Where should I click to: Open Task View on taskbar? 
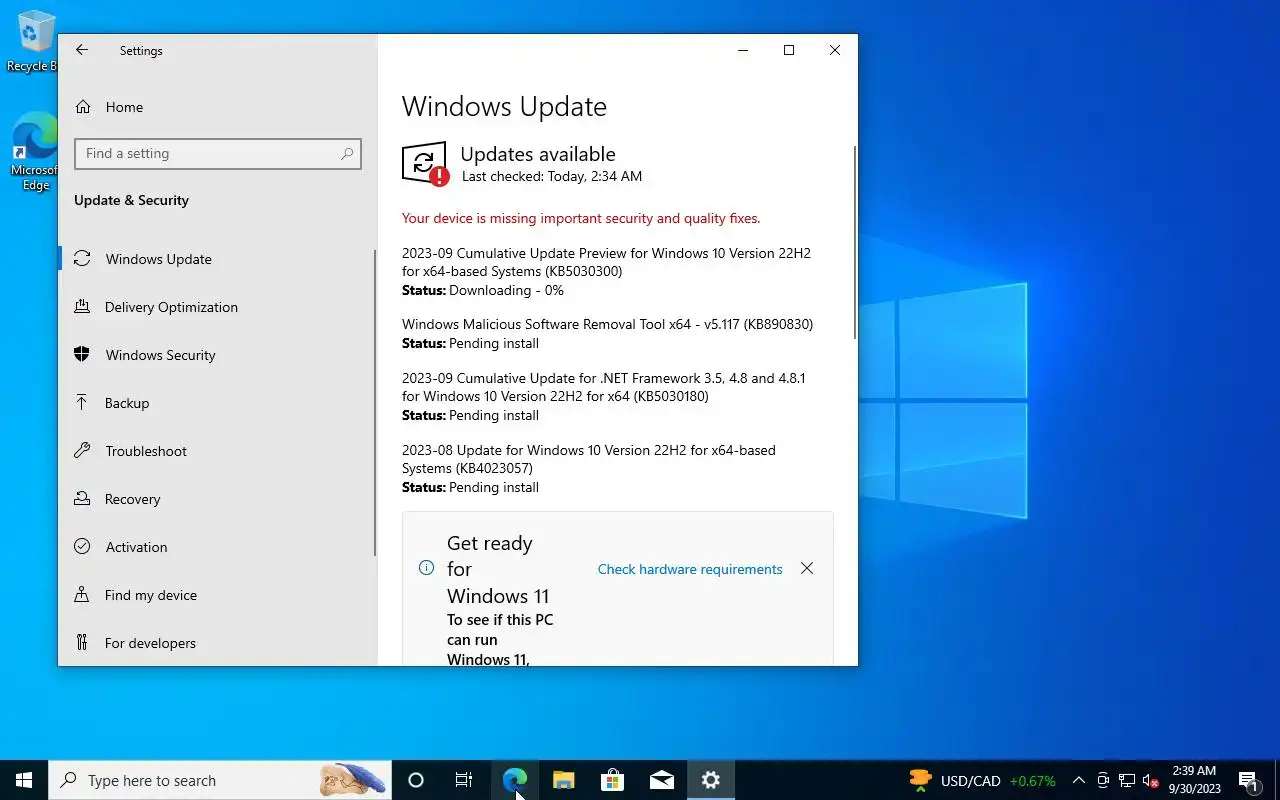tap(464, 780)
